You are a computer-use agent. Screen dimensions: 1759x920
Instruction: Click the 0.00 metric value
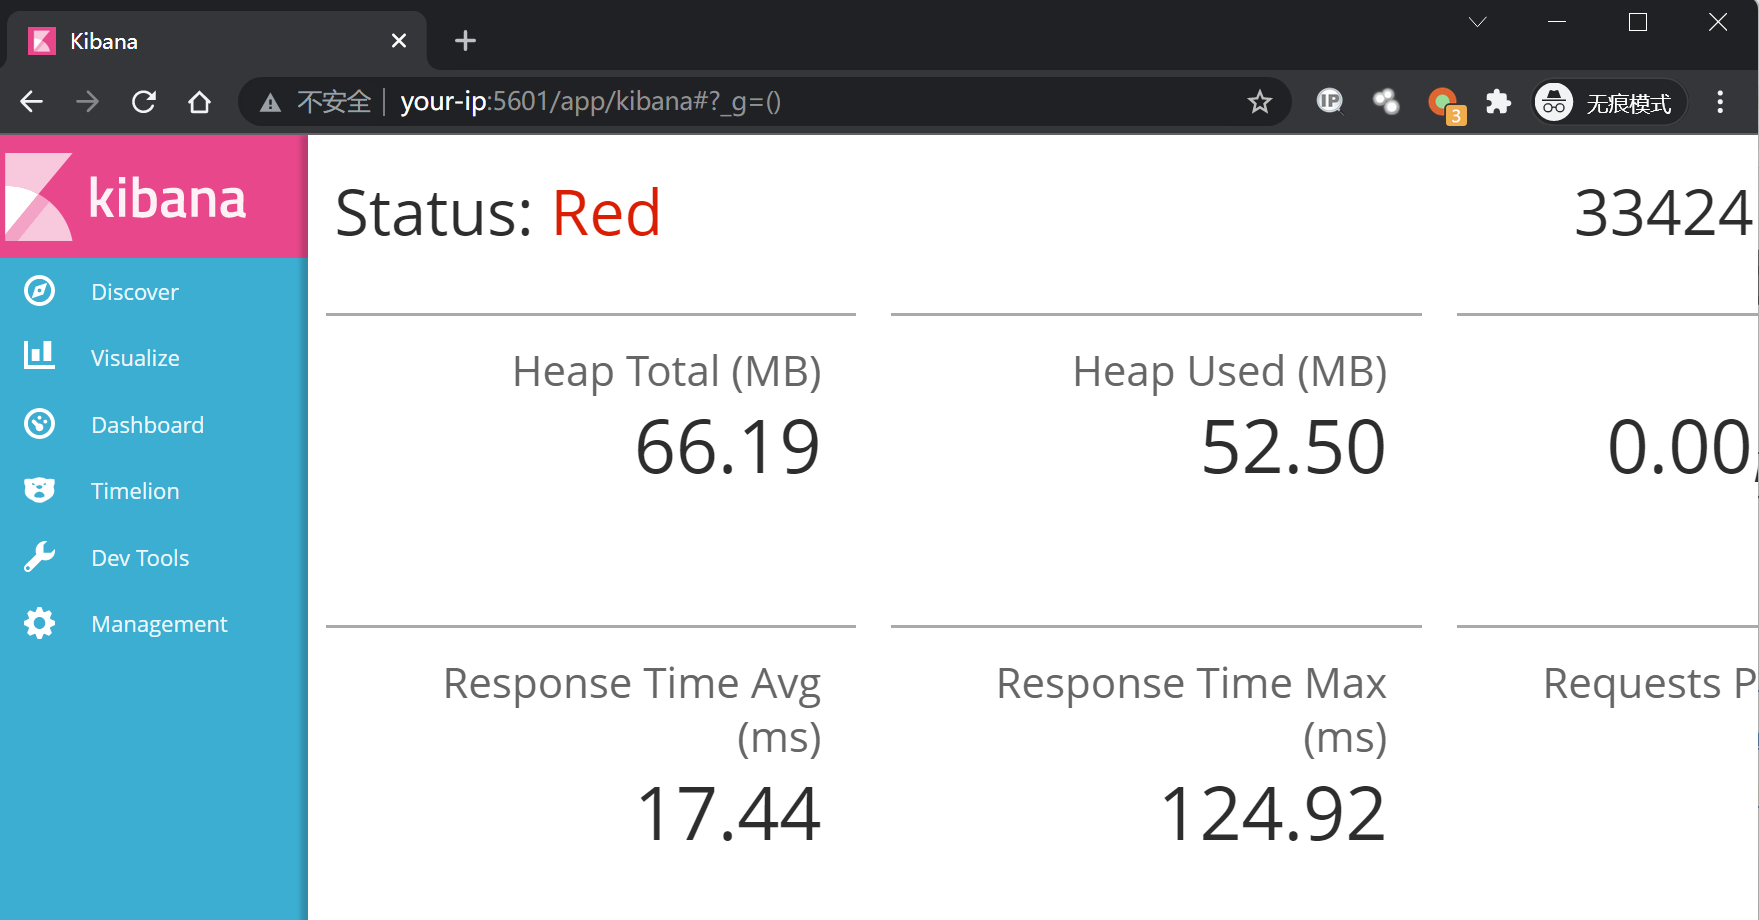click(x=1680, y=447)
